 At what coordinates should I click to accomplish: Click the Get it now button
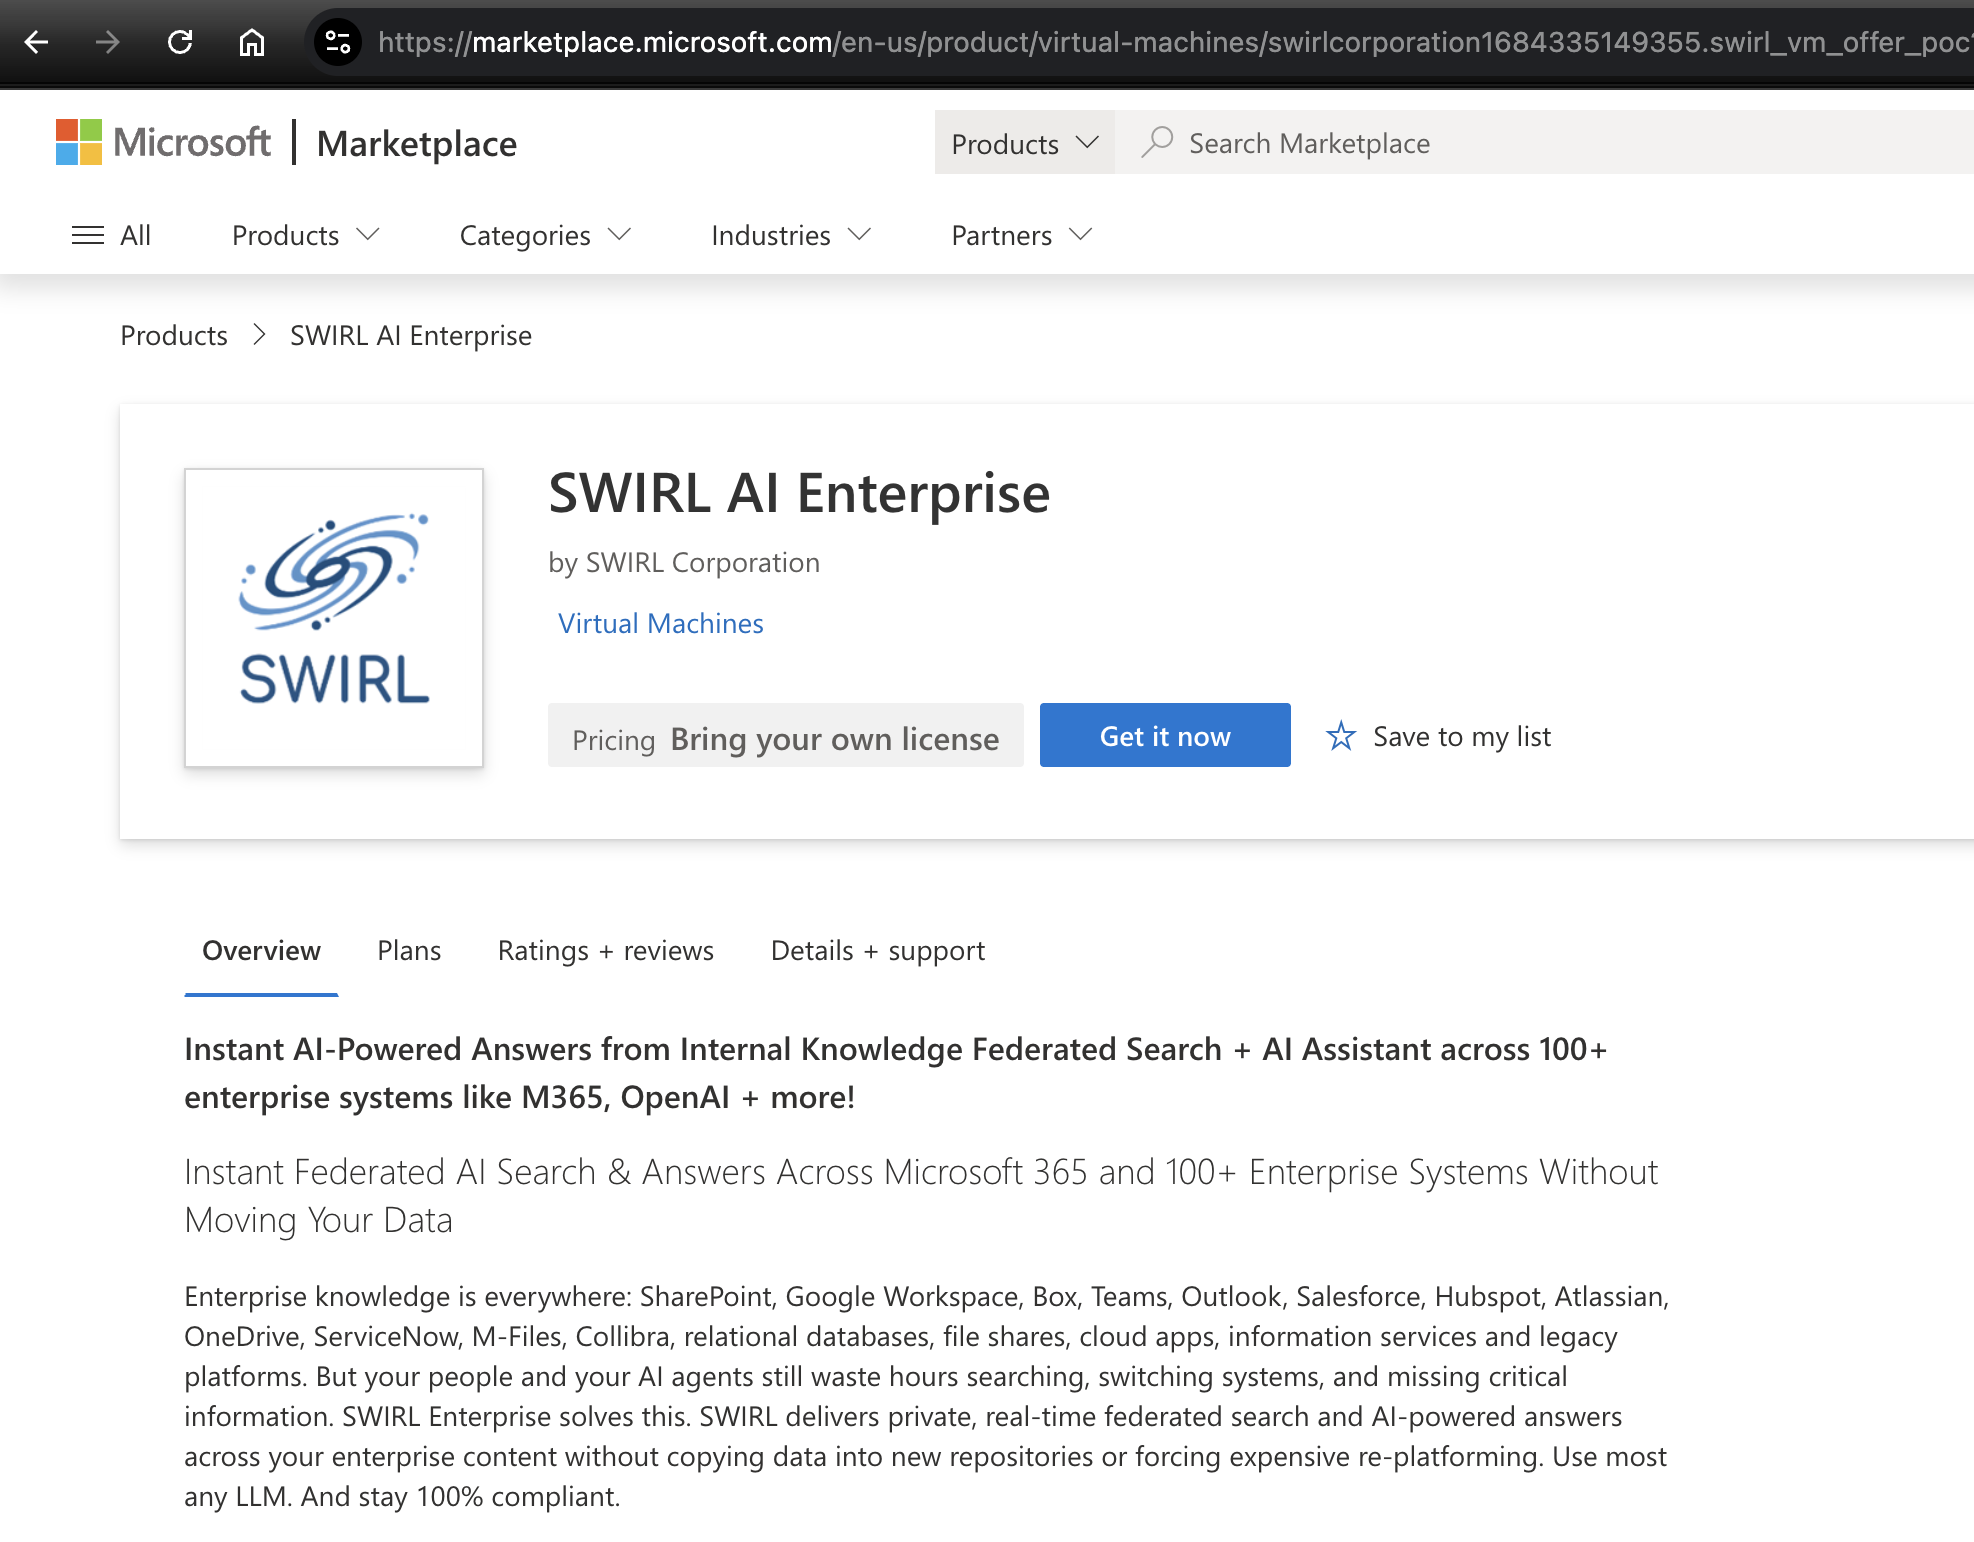tap(1164, 735)
